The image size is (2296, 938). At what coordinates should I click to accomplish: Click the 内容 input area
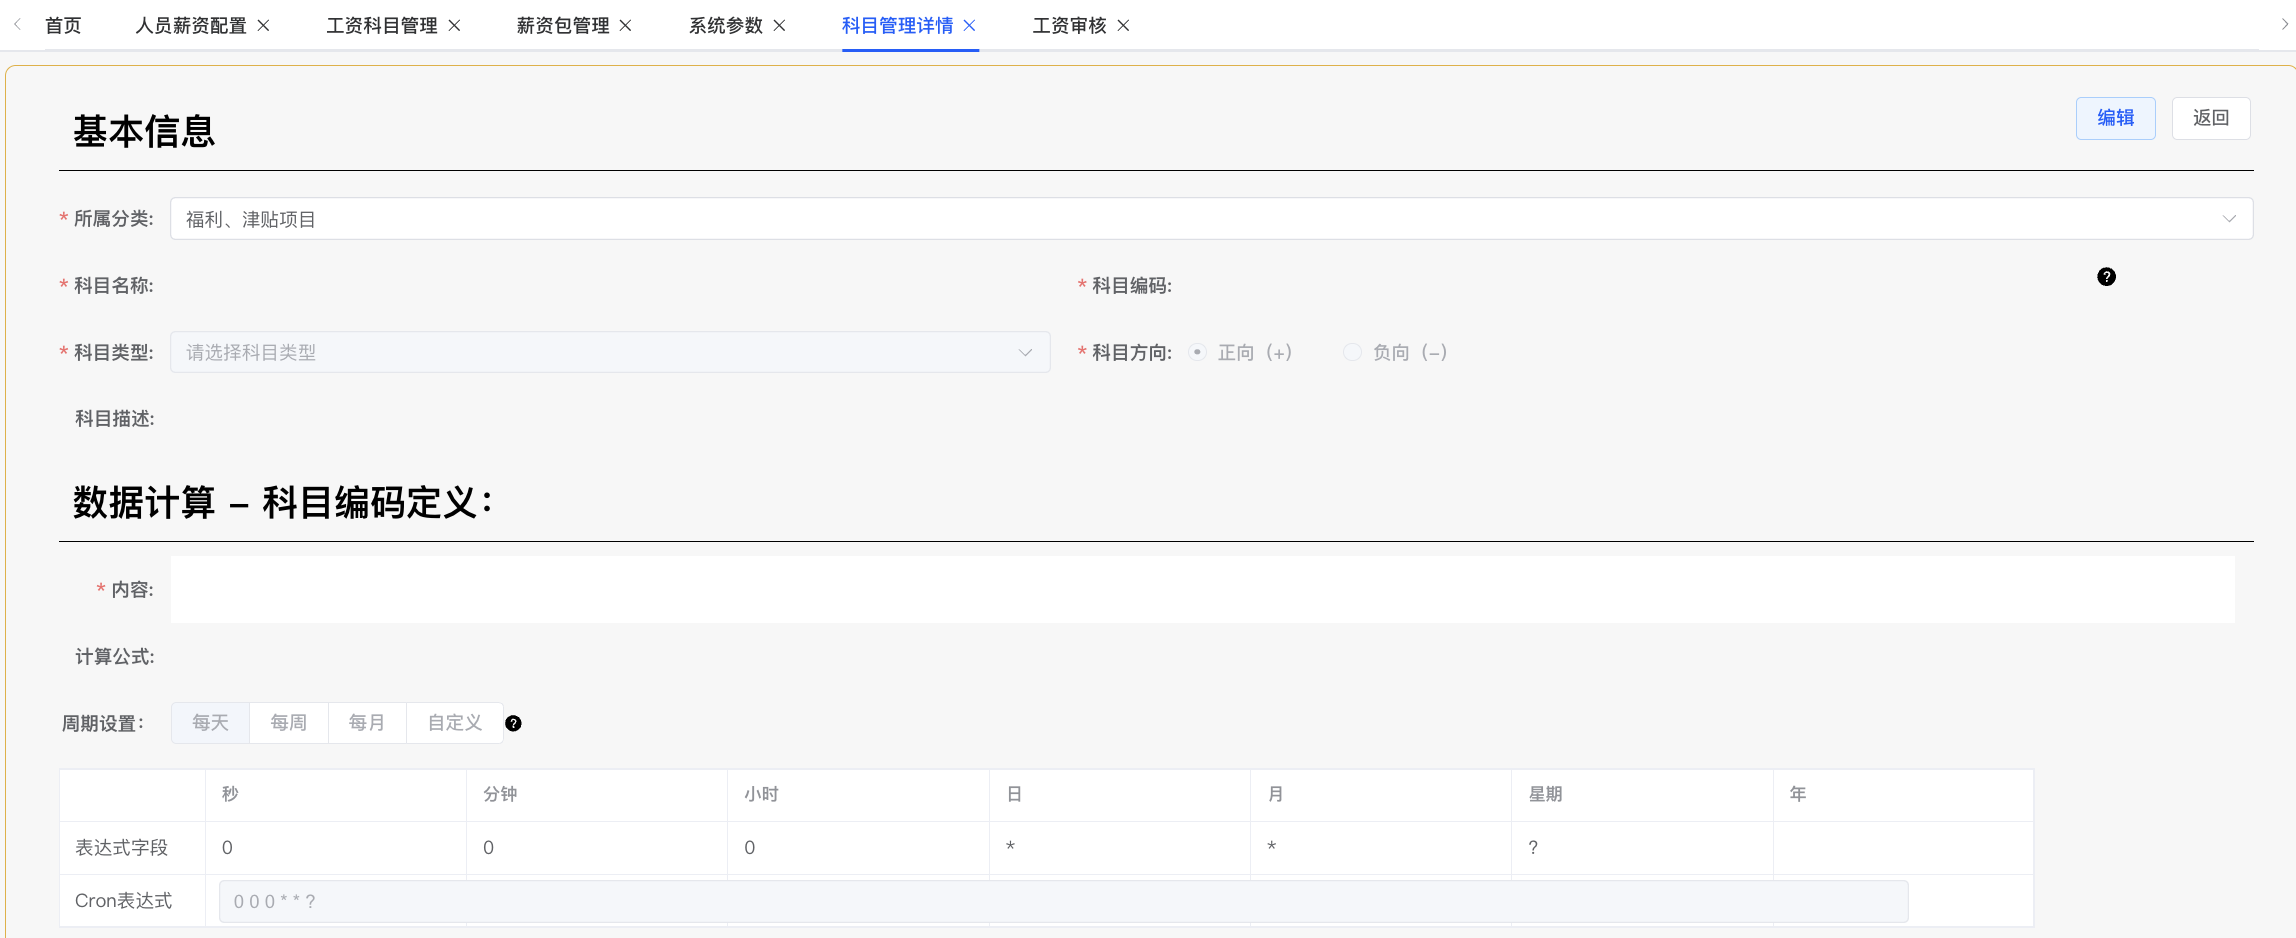tap(1202, 590)
